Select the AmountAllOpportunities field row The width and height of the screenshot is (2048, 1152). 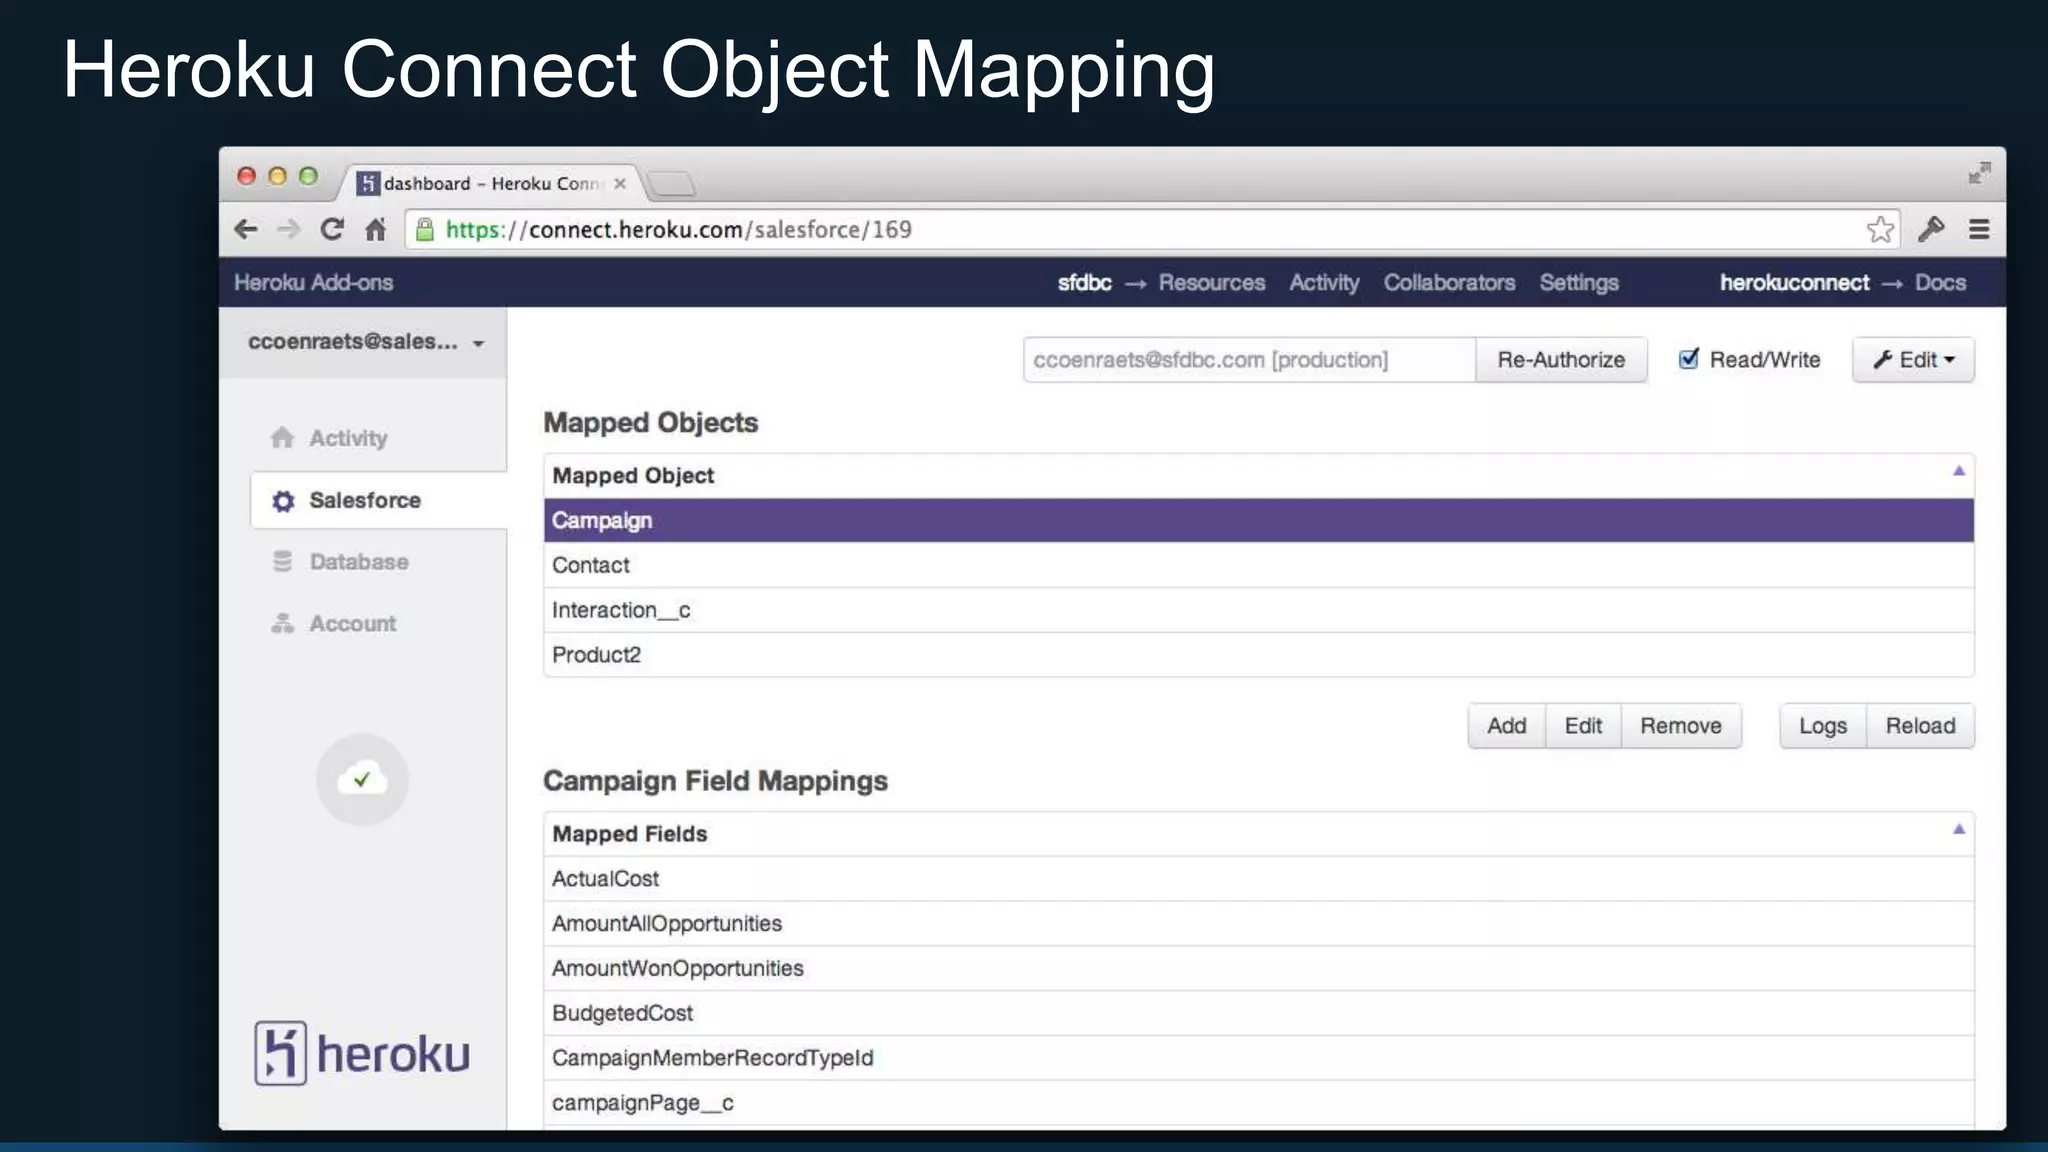pyautogui.click(x=1259, y=924)
